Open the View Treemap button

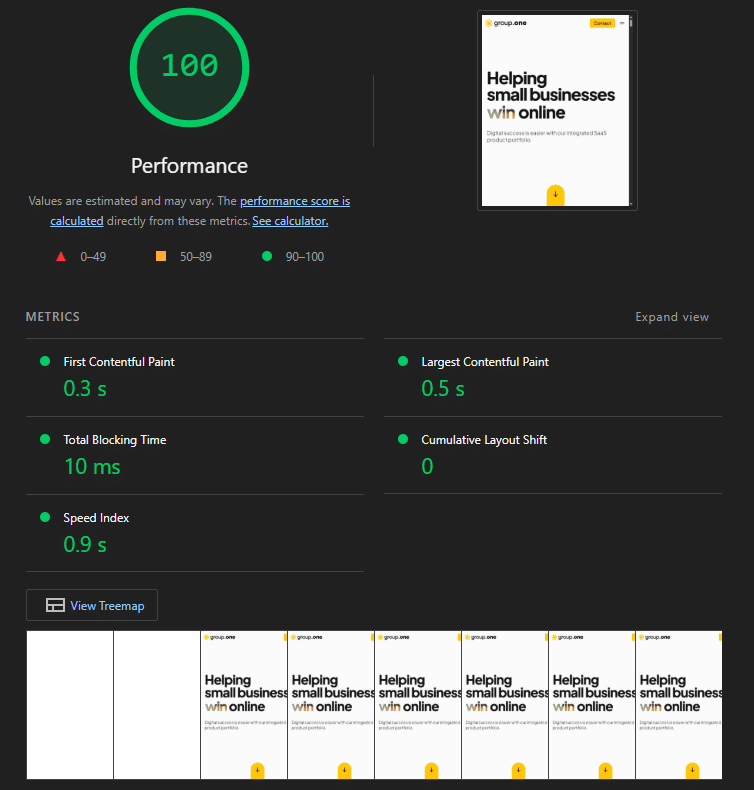92,606
